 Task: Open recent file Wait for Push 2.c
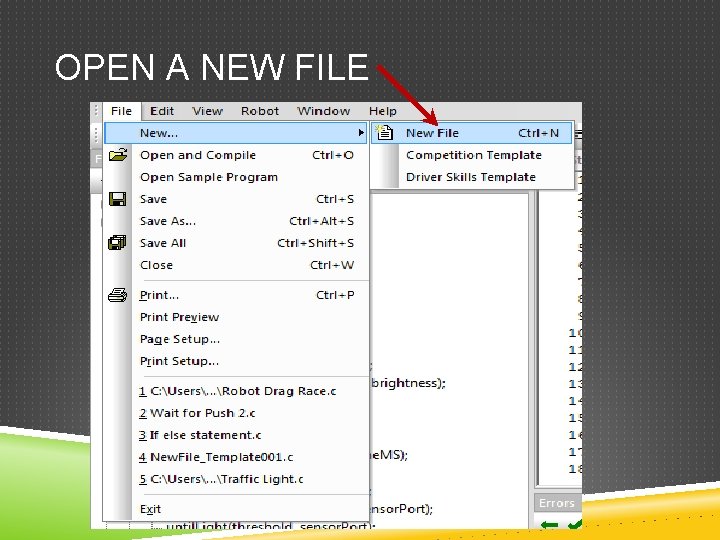coord(236,413)
